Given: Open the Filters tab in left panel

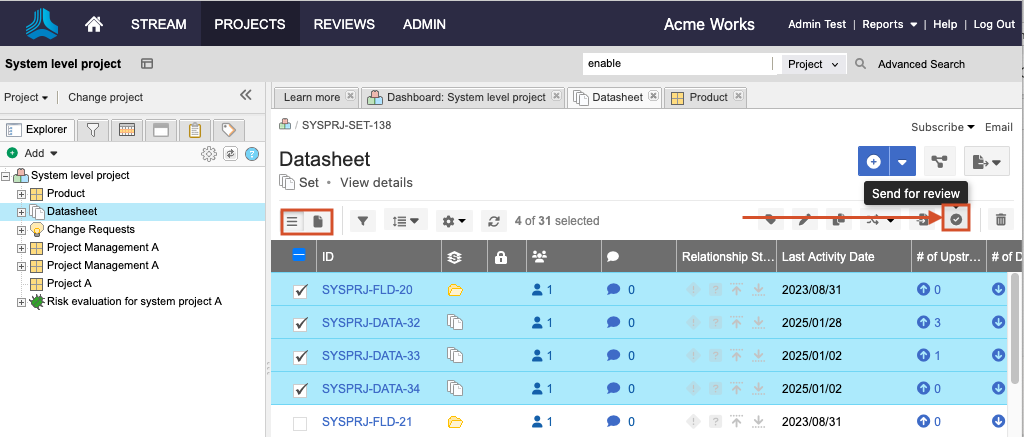Looking at the screenshot, I should coord(92,129).
